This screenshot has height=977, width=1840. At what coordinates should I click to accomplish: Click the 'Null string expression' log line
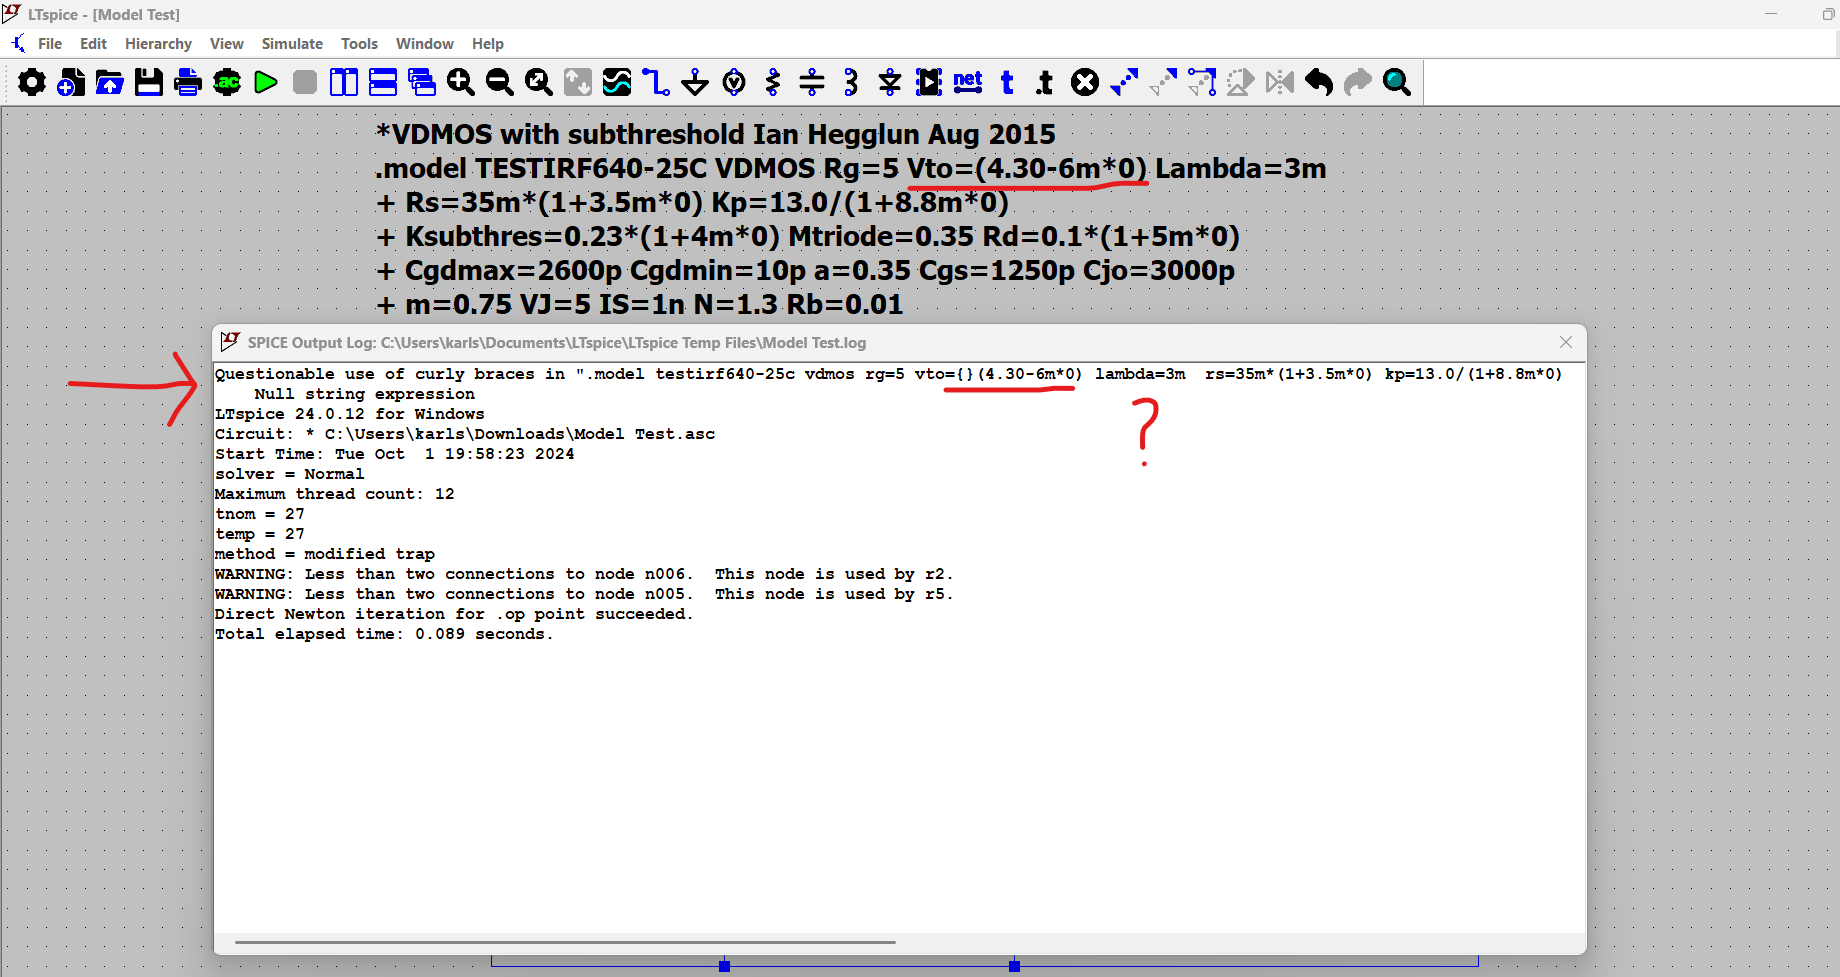pyautogui.click(x=364, y=394)
